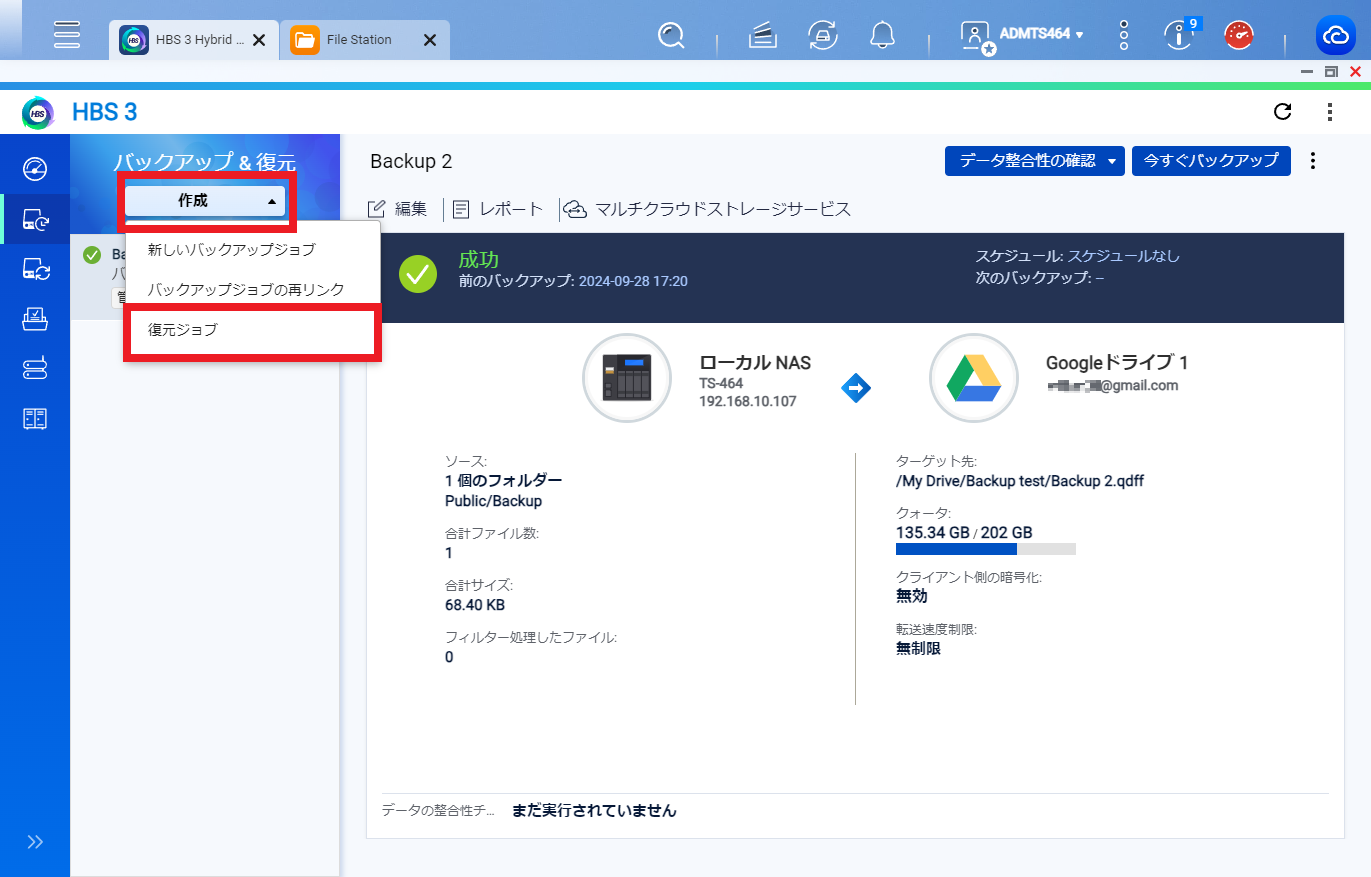Click the Backup 2 job title
Image resolution: width=1371 pixels, height=877 pixels.
(411, 162)
